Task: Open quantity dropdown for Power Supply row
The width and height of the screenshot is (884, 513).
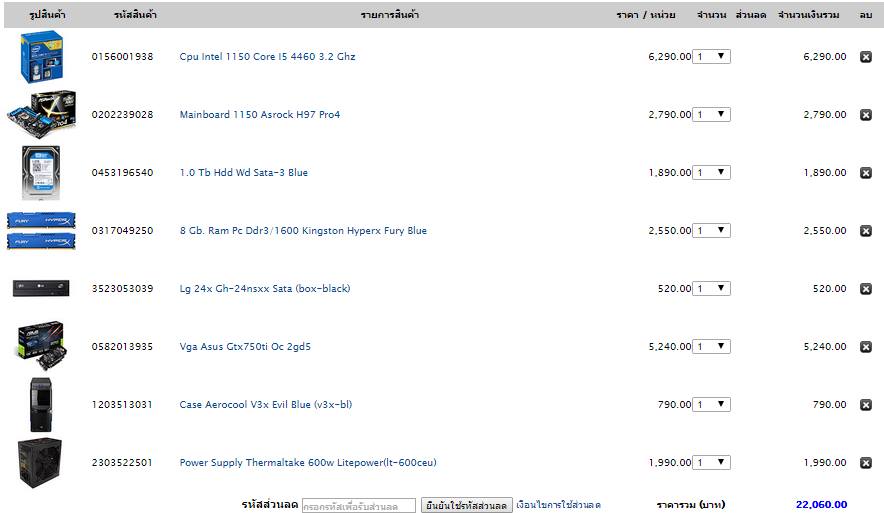Action: pyautogui.click(x=711, y=462)
